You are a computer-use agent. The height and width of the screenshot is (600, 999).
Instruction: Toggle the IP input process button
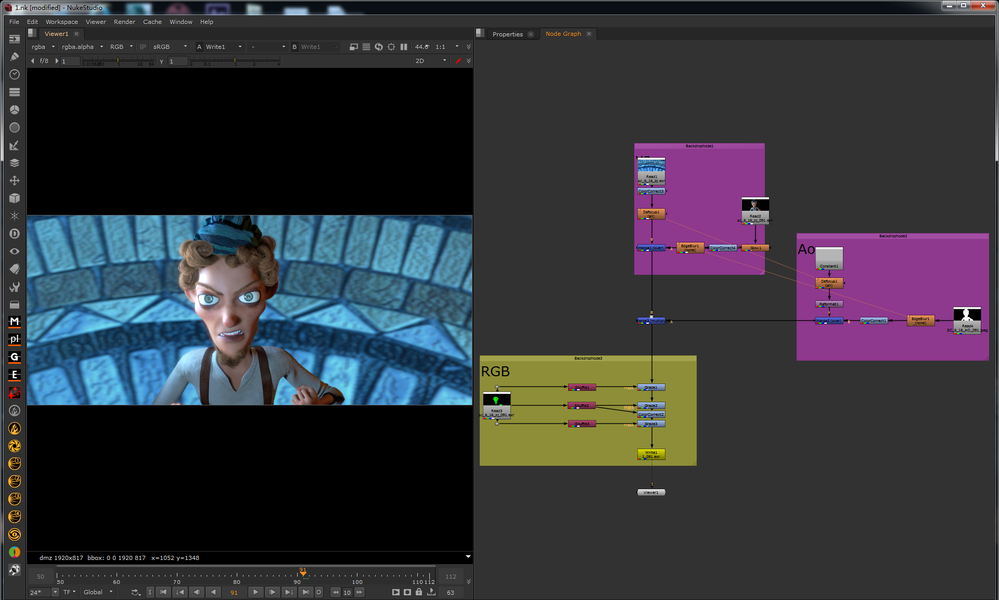(x=143, y=46)
